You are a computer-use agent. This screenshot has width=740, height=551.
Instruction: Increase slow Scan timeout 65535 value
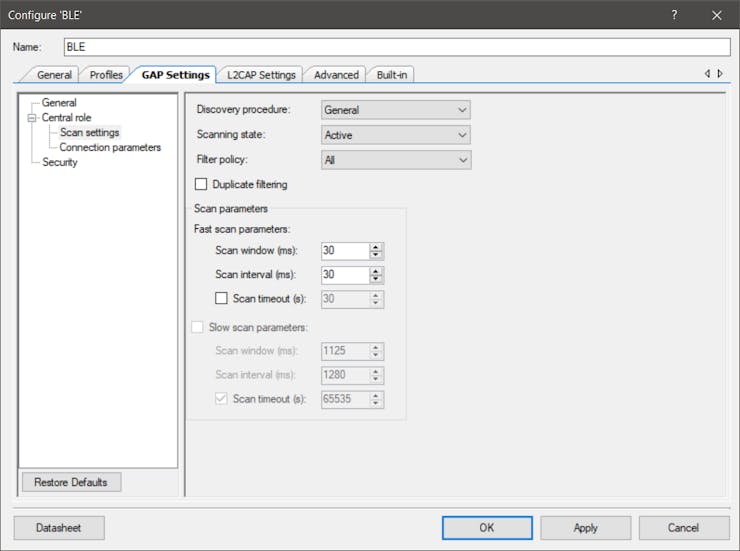[x=376, y=395]
